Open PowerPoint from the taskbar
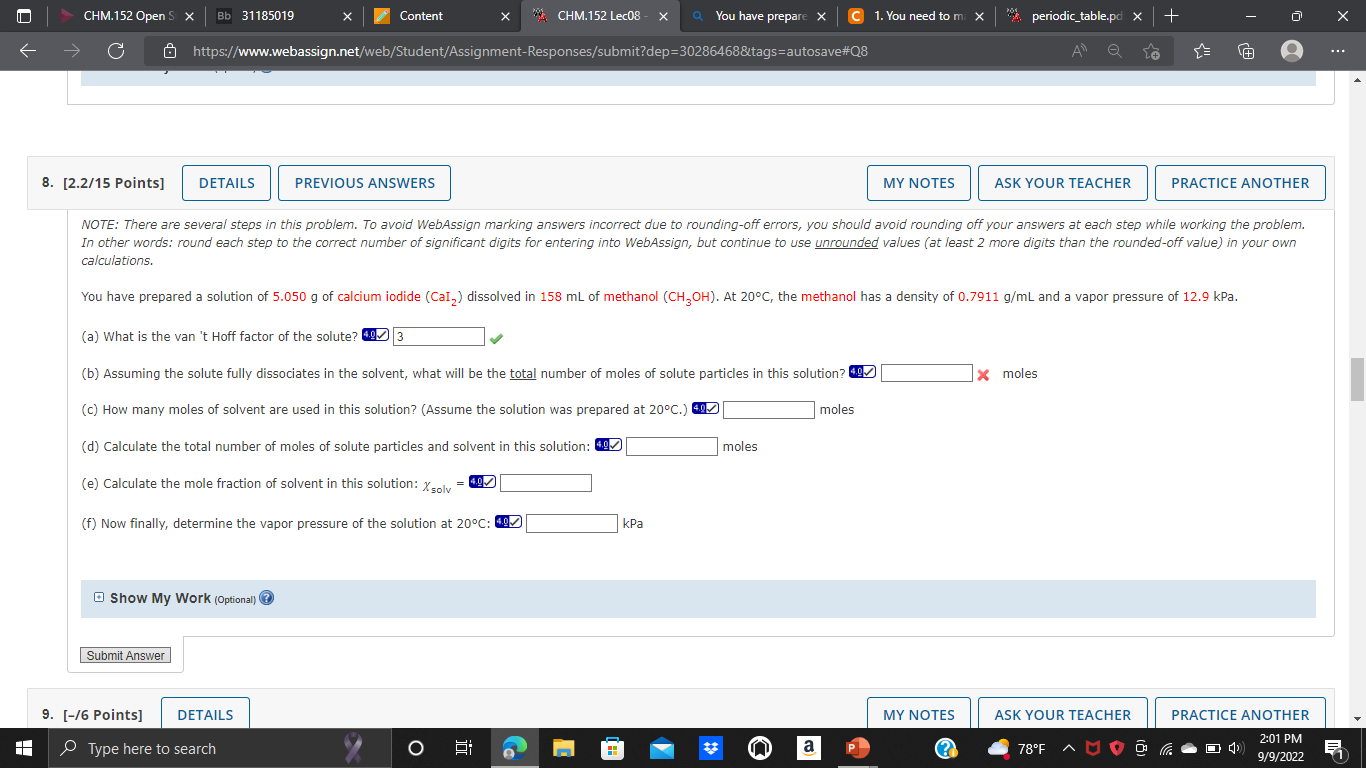The image size is (1366, 768). click(858, 748)
